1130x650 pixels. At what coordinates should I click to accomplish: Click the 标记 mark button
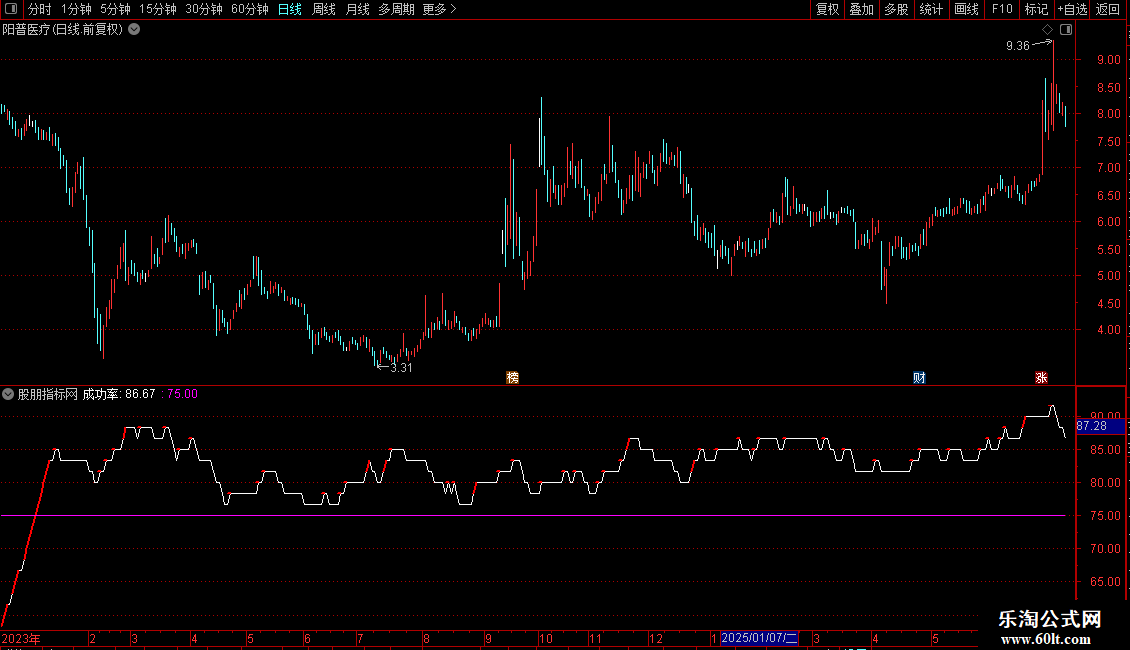1036,9
